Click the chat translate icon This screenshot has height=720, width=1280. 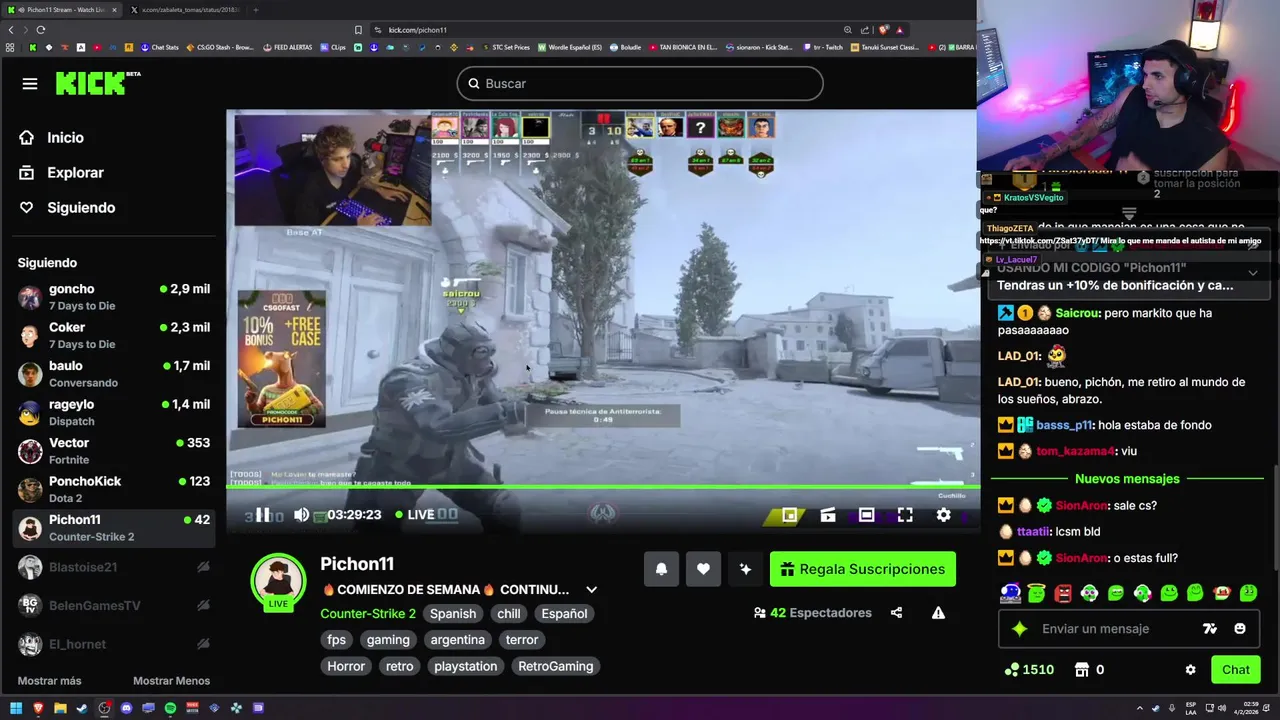1210,629
